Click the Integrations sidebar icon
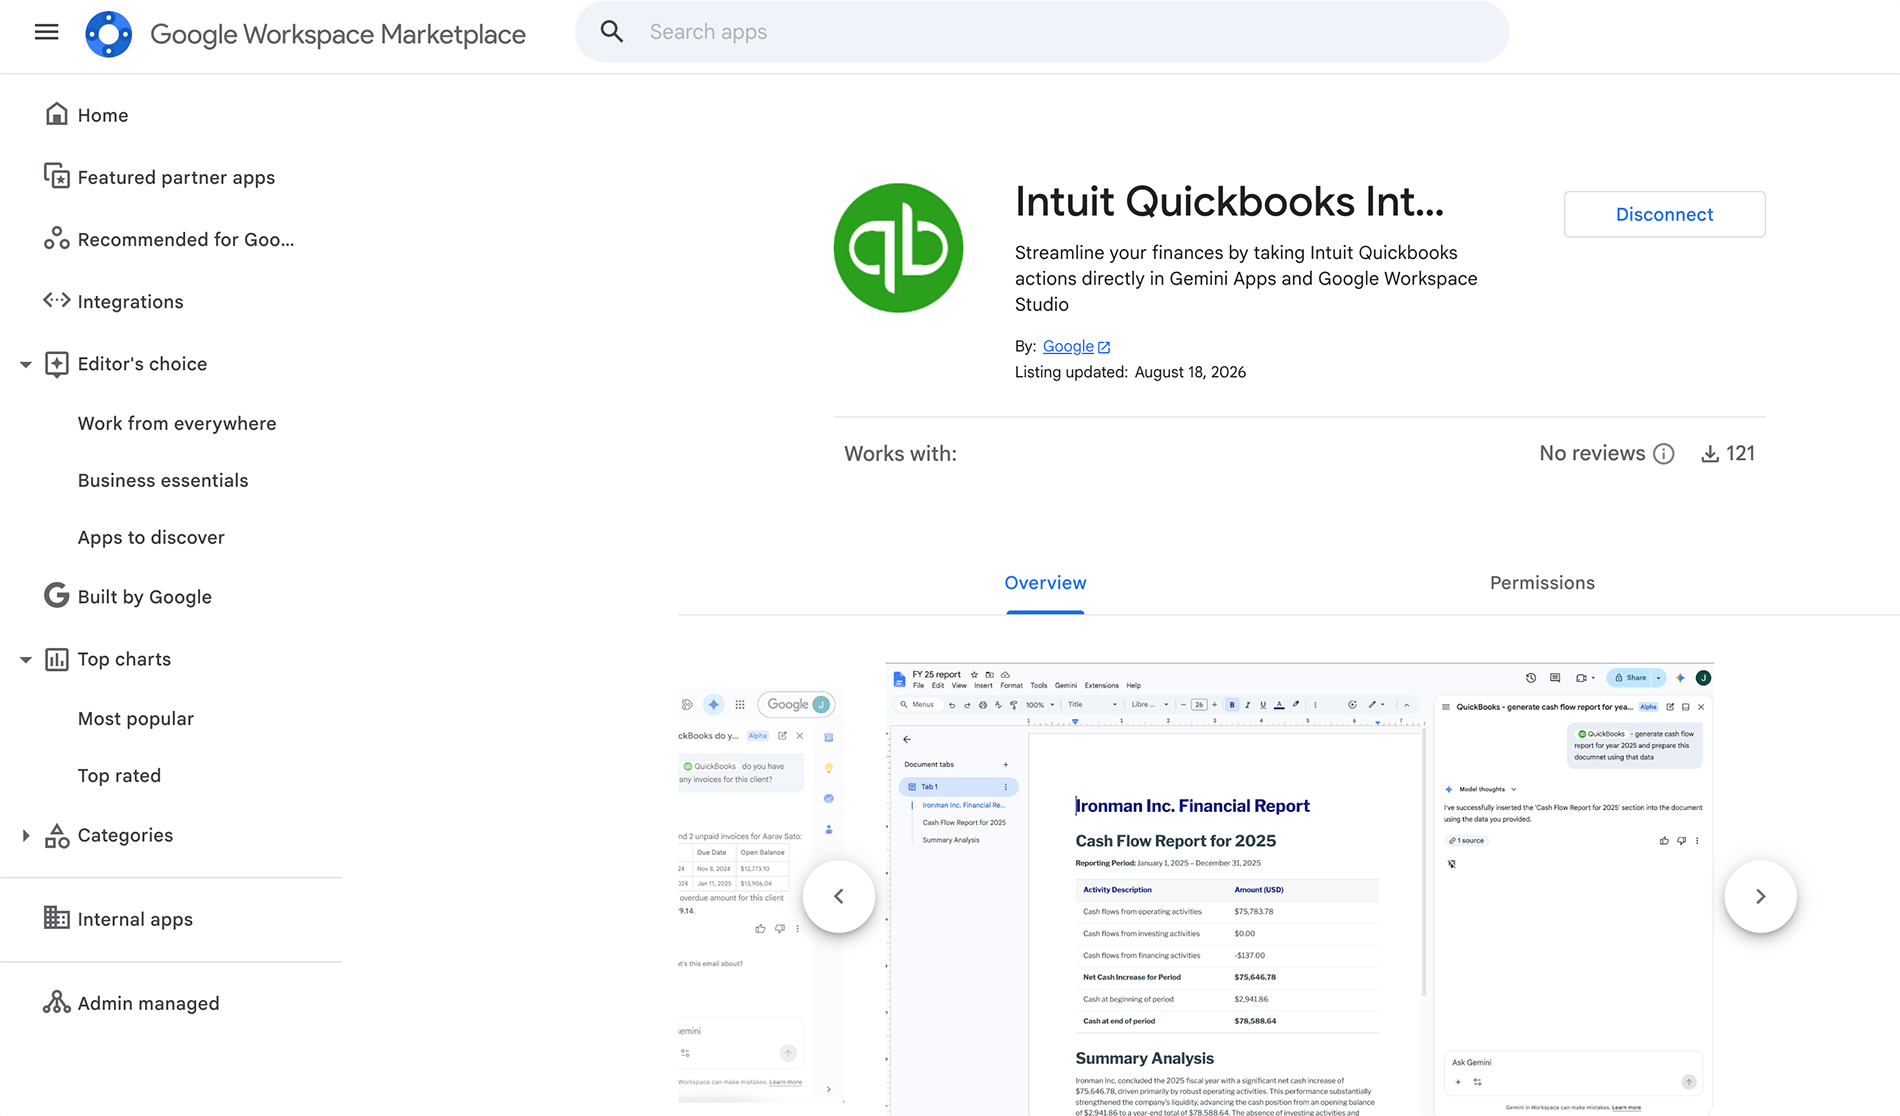 [x=57, y=301]
